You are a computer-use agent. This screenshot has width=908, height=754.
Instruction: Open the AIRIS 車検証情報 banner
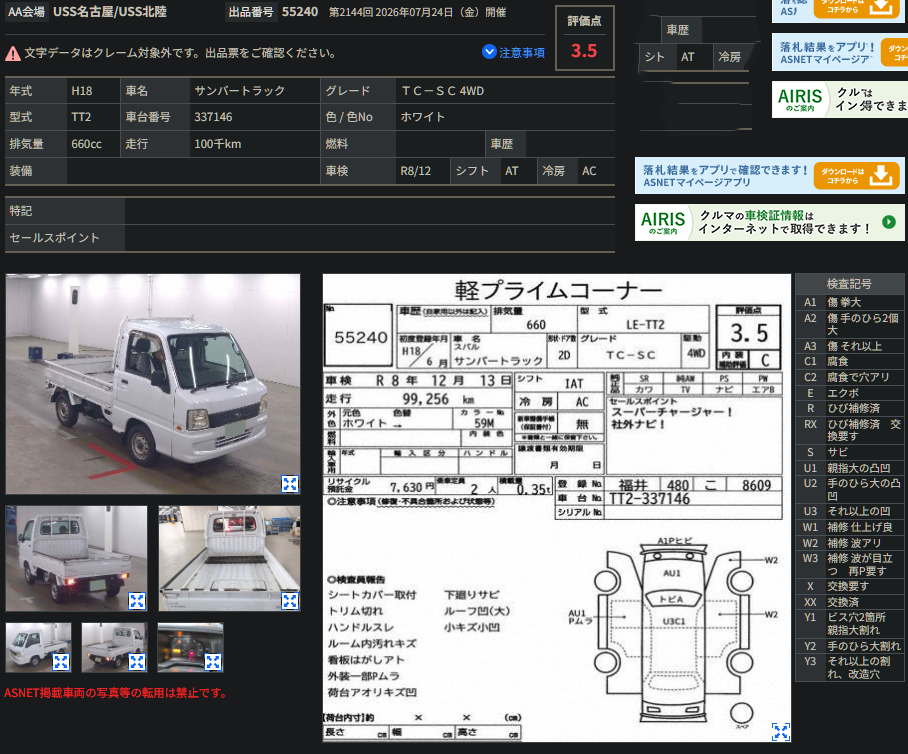click(x=770, y=222)
